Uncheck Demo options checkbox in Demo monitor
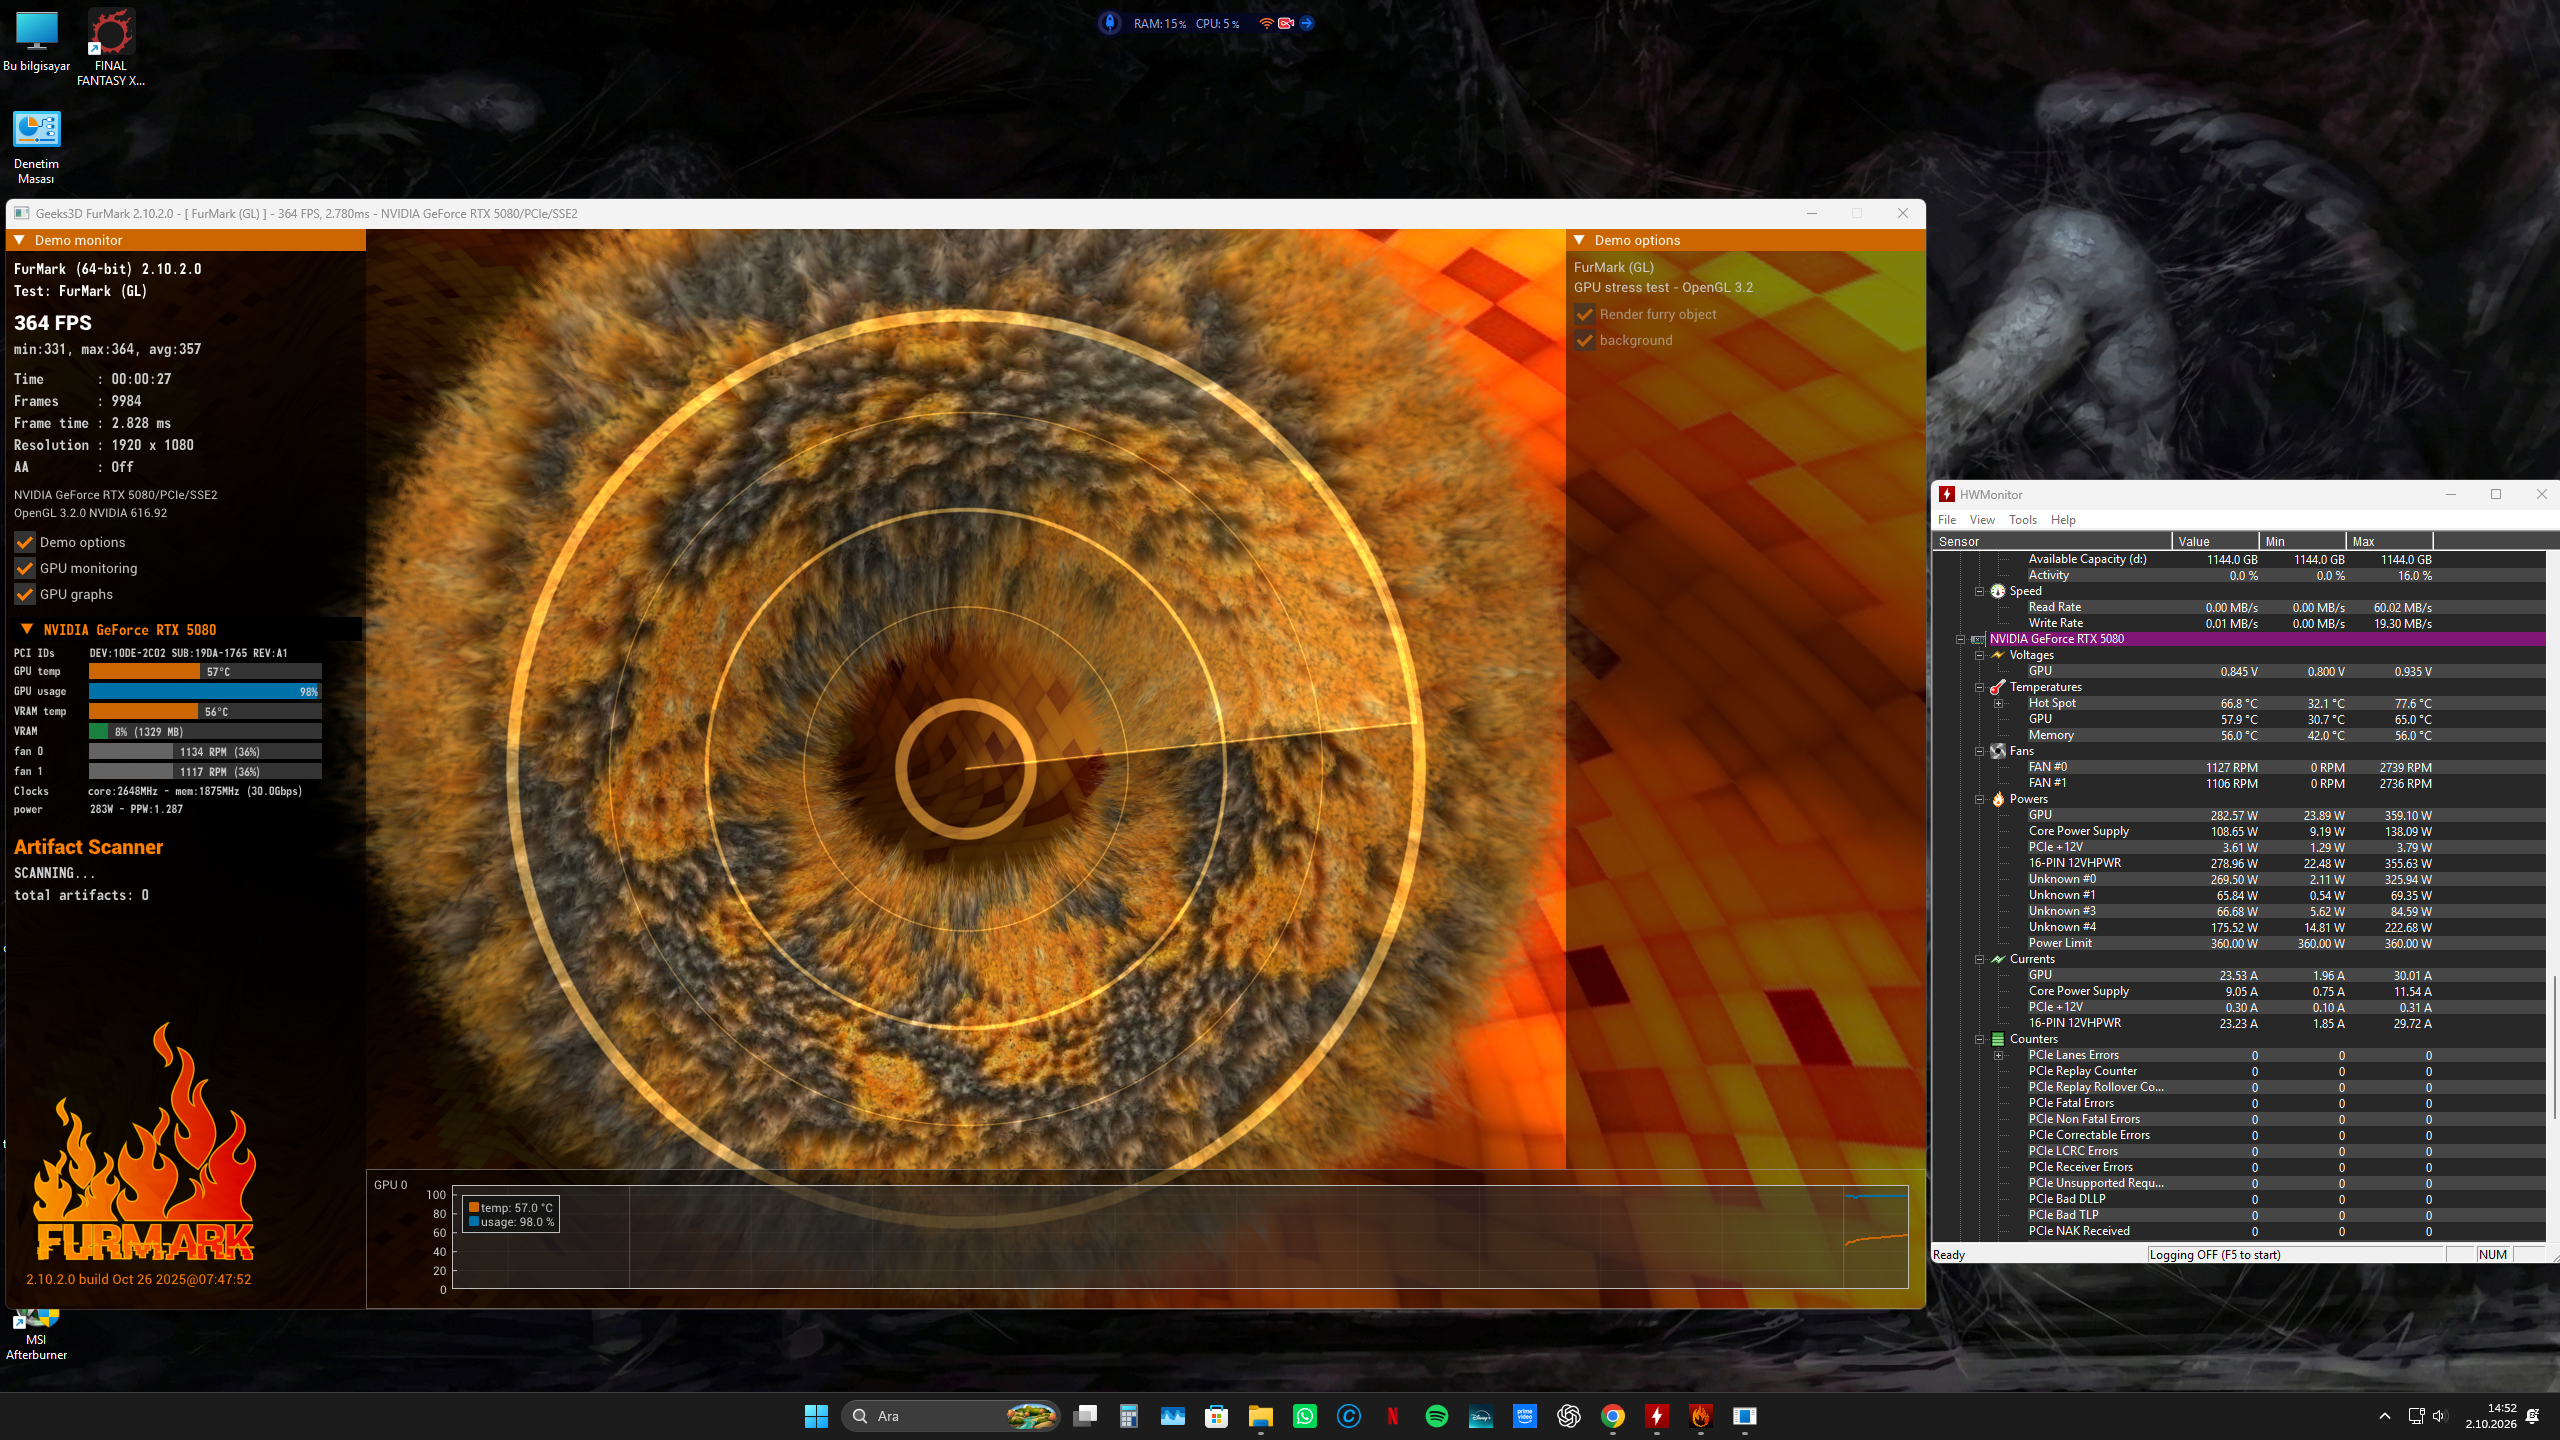The height and width of the screenshot is (1440, 2560). [x=25, y=542]
